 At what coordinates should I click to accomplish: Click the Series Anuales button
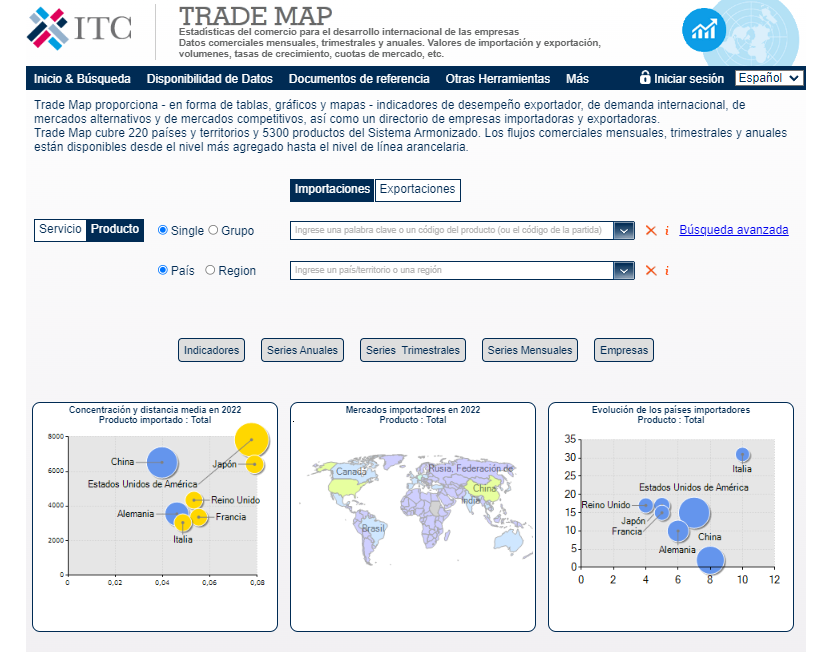click(x=302, y=350)
